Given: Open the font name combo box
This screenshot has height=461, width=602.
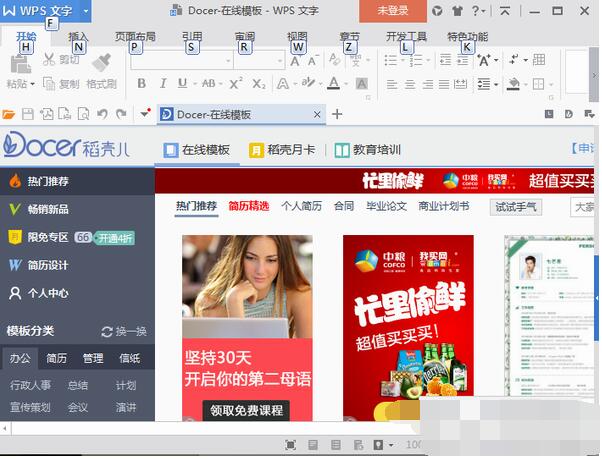Looking at the screenshot, I should [x=182, y=60].
